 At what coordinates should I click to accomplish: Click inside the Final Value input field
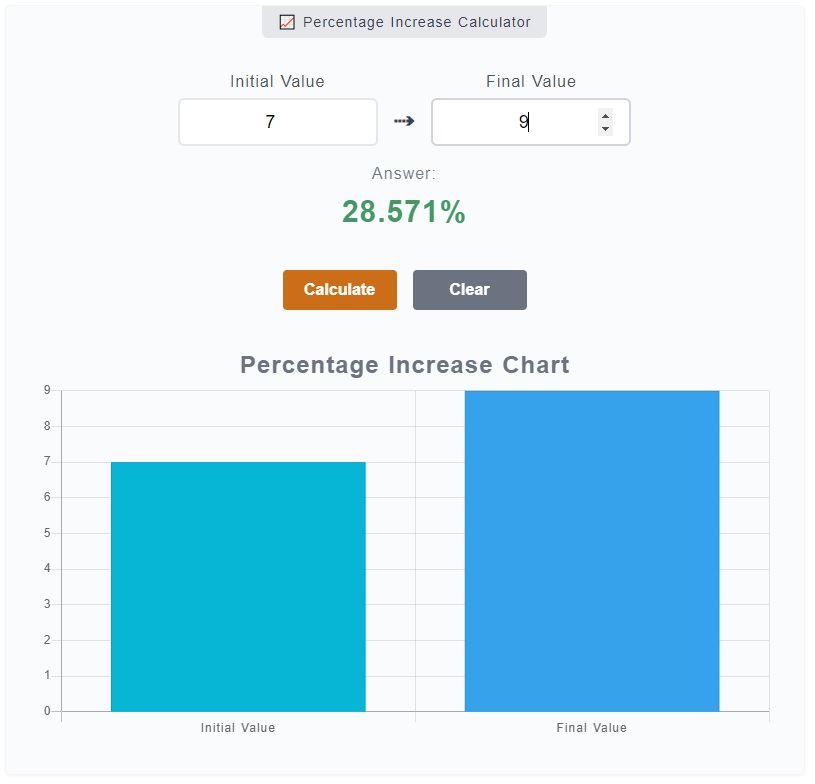(x=515, y=121)
